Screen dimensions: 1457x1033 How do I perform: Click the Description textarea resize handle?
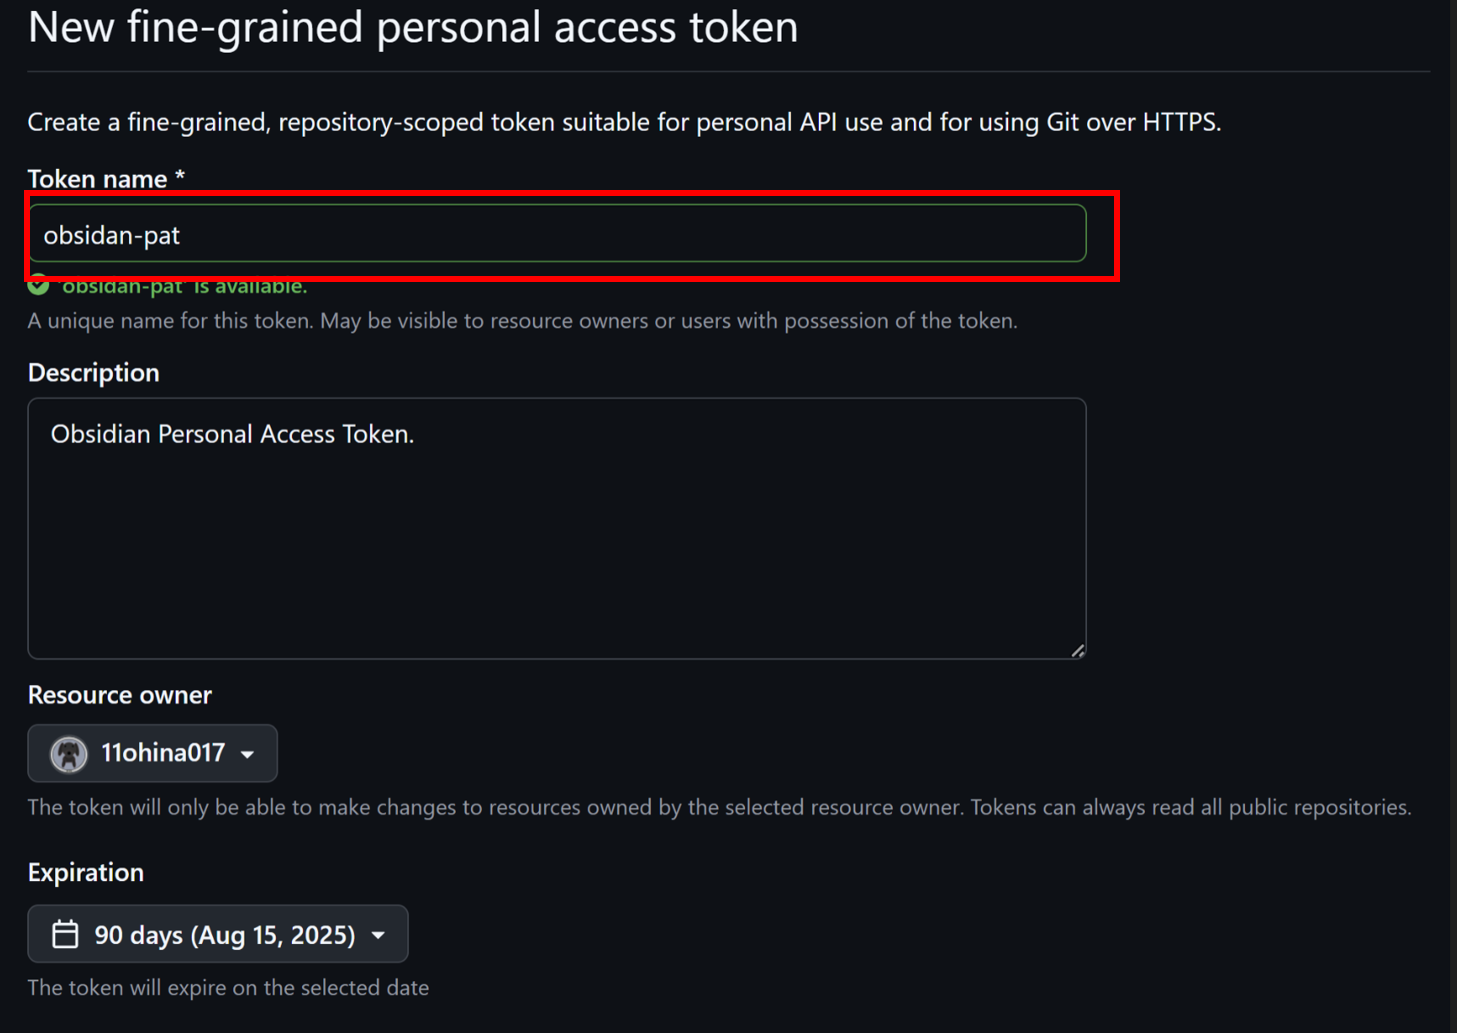[x=1077, y=651]
